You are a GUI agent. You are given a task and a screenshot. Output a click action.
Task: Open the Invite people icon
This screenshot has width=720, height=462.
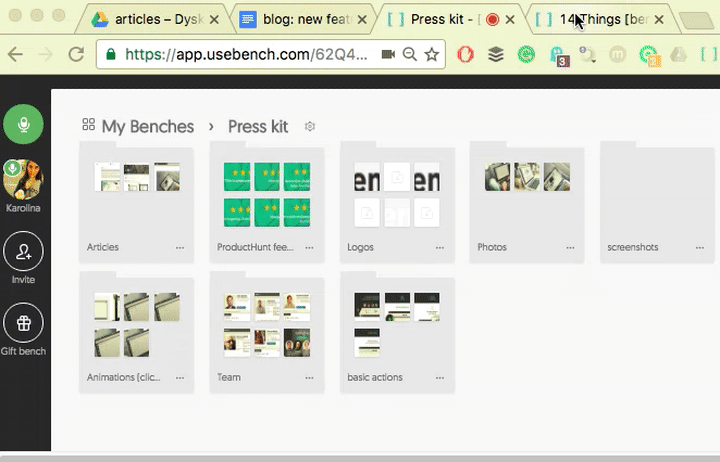[23, 250]
